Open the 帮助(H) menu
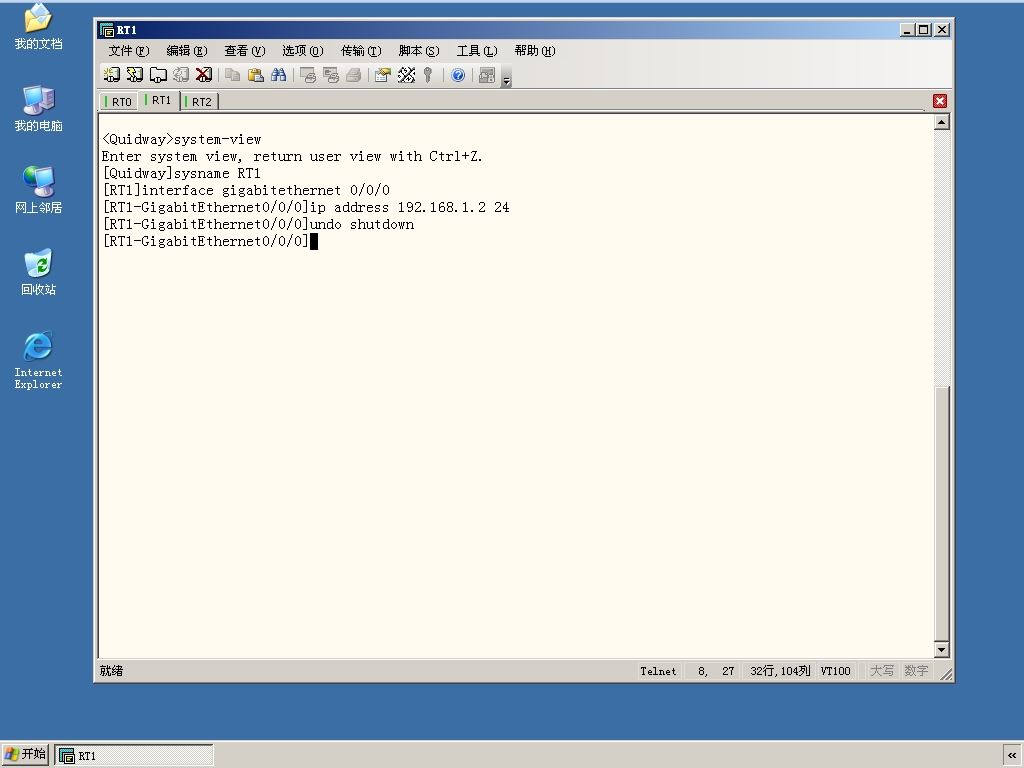Screen dimensions: 1024x768 pos(535,51)
